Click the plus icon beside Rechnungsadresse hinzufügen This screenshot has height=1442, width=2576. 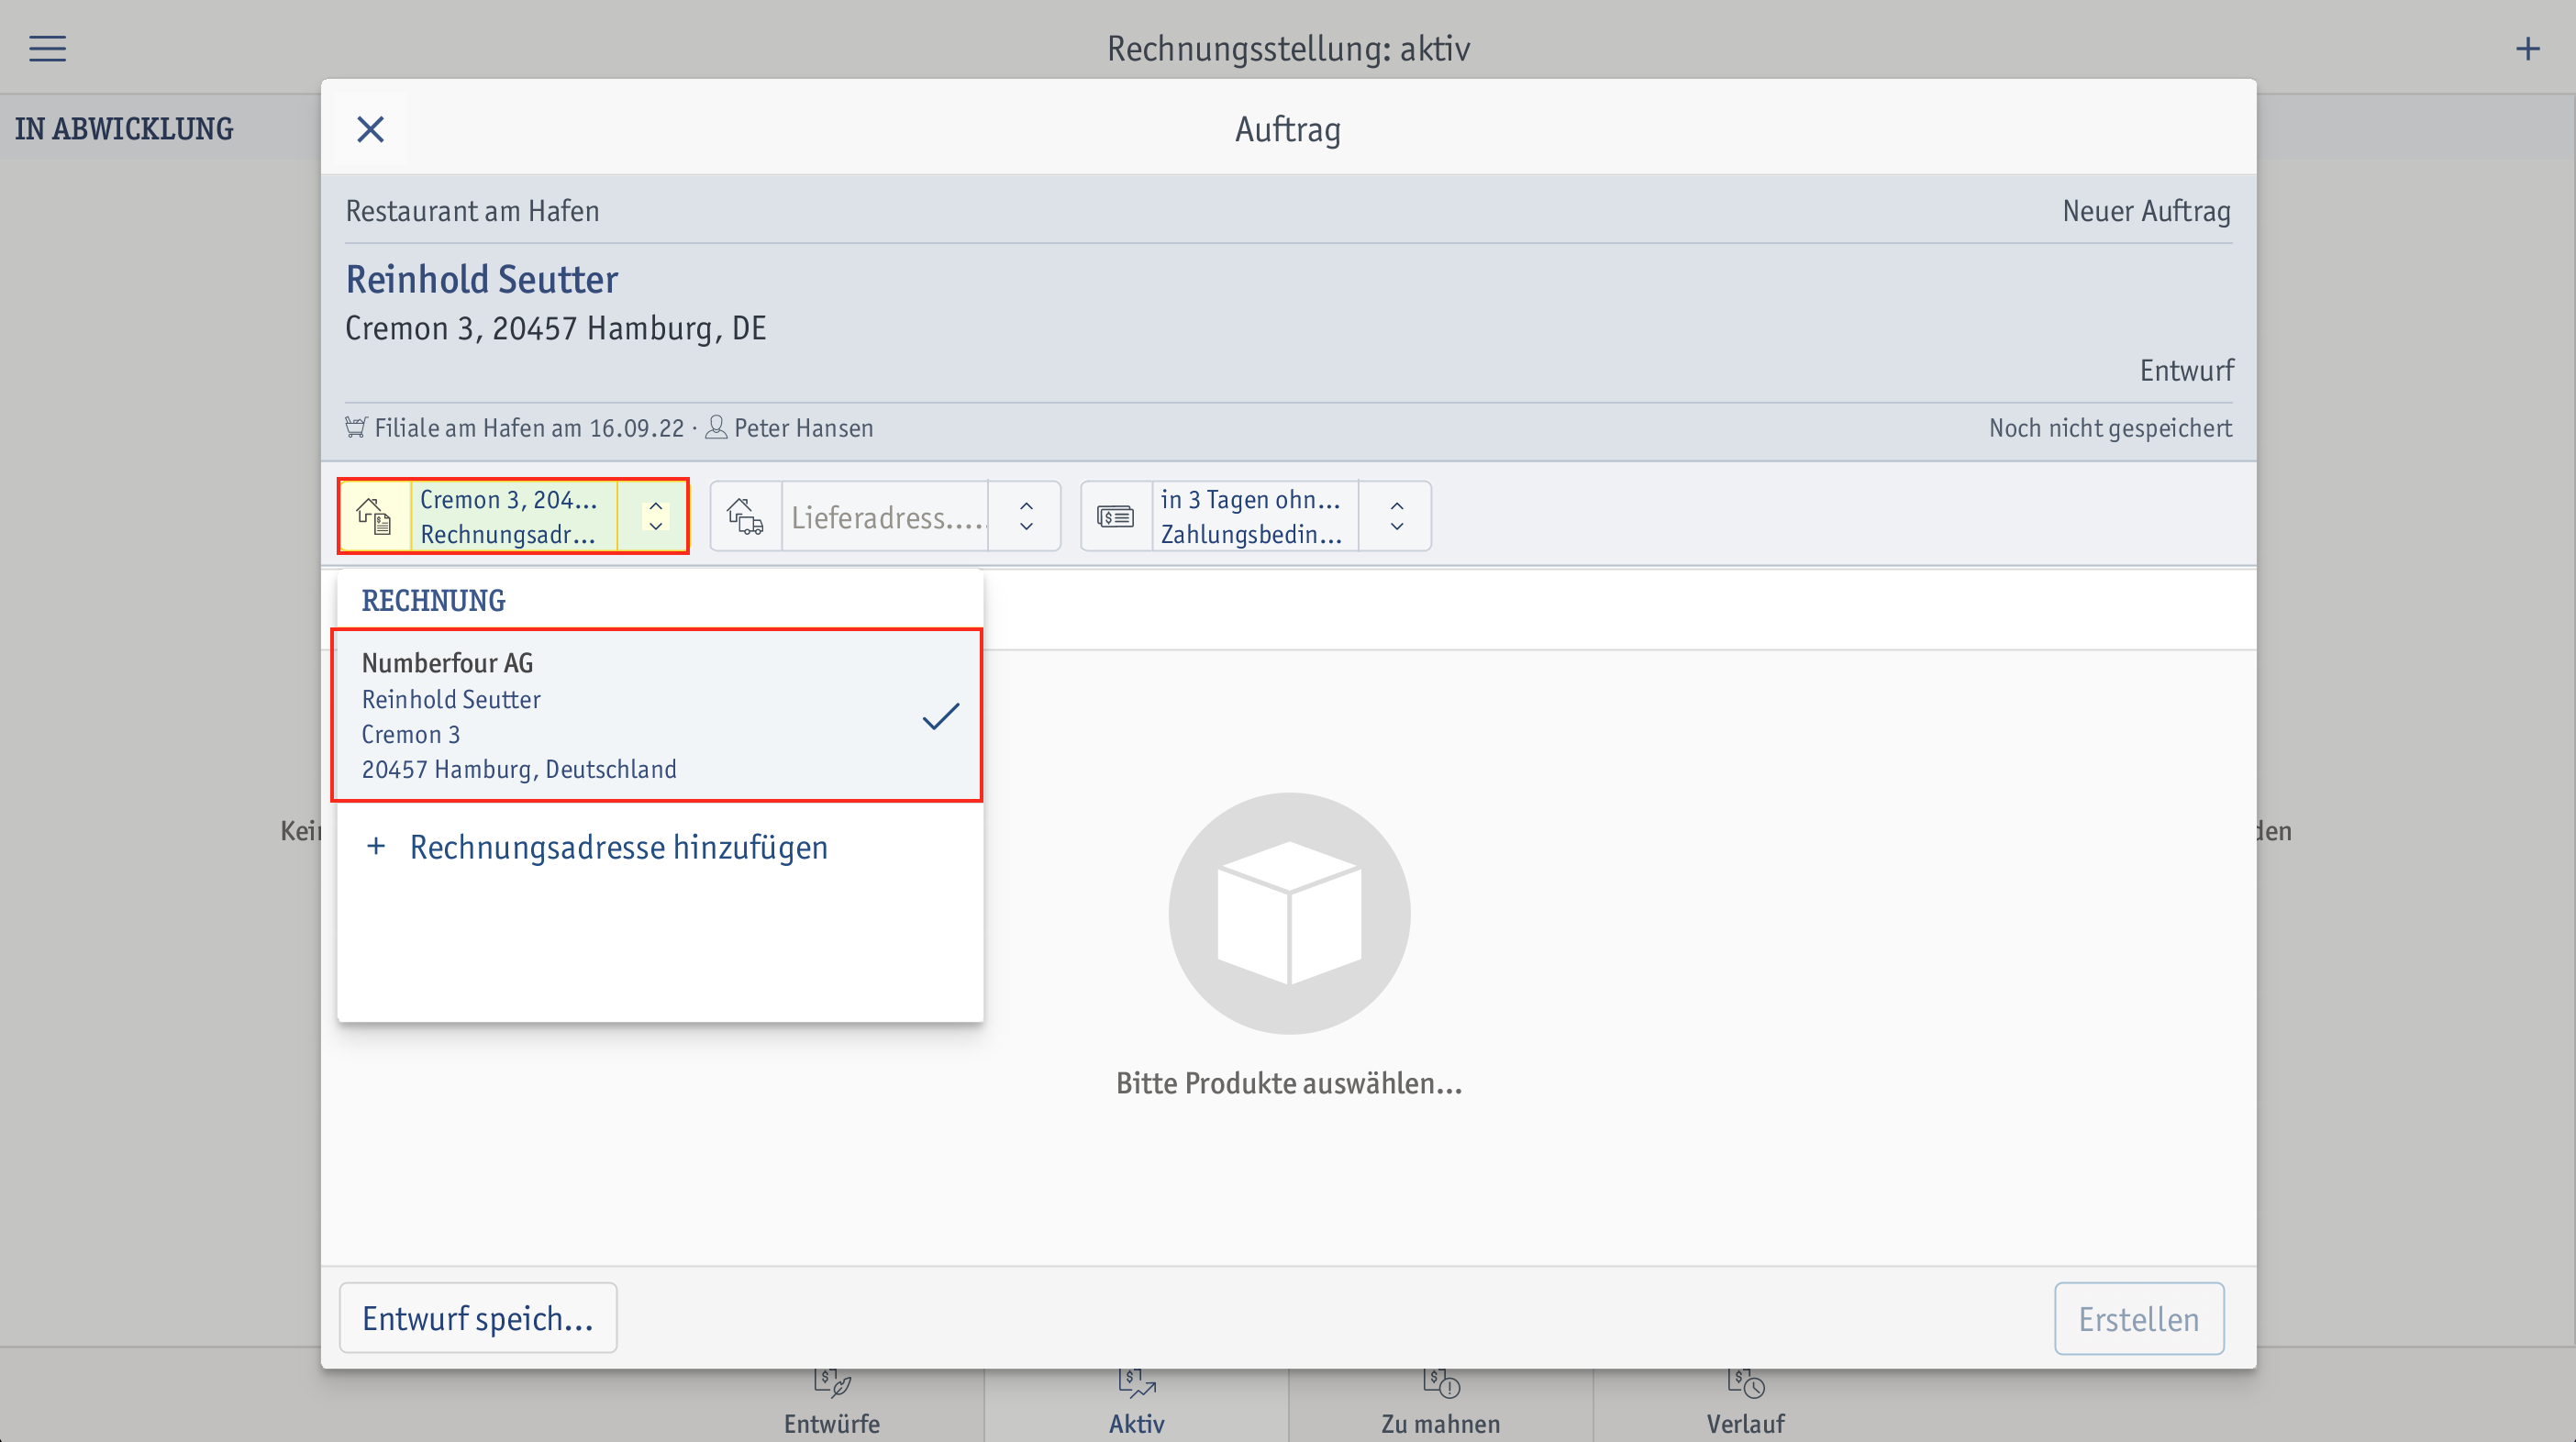click(x=376, y=846)
